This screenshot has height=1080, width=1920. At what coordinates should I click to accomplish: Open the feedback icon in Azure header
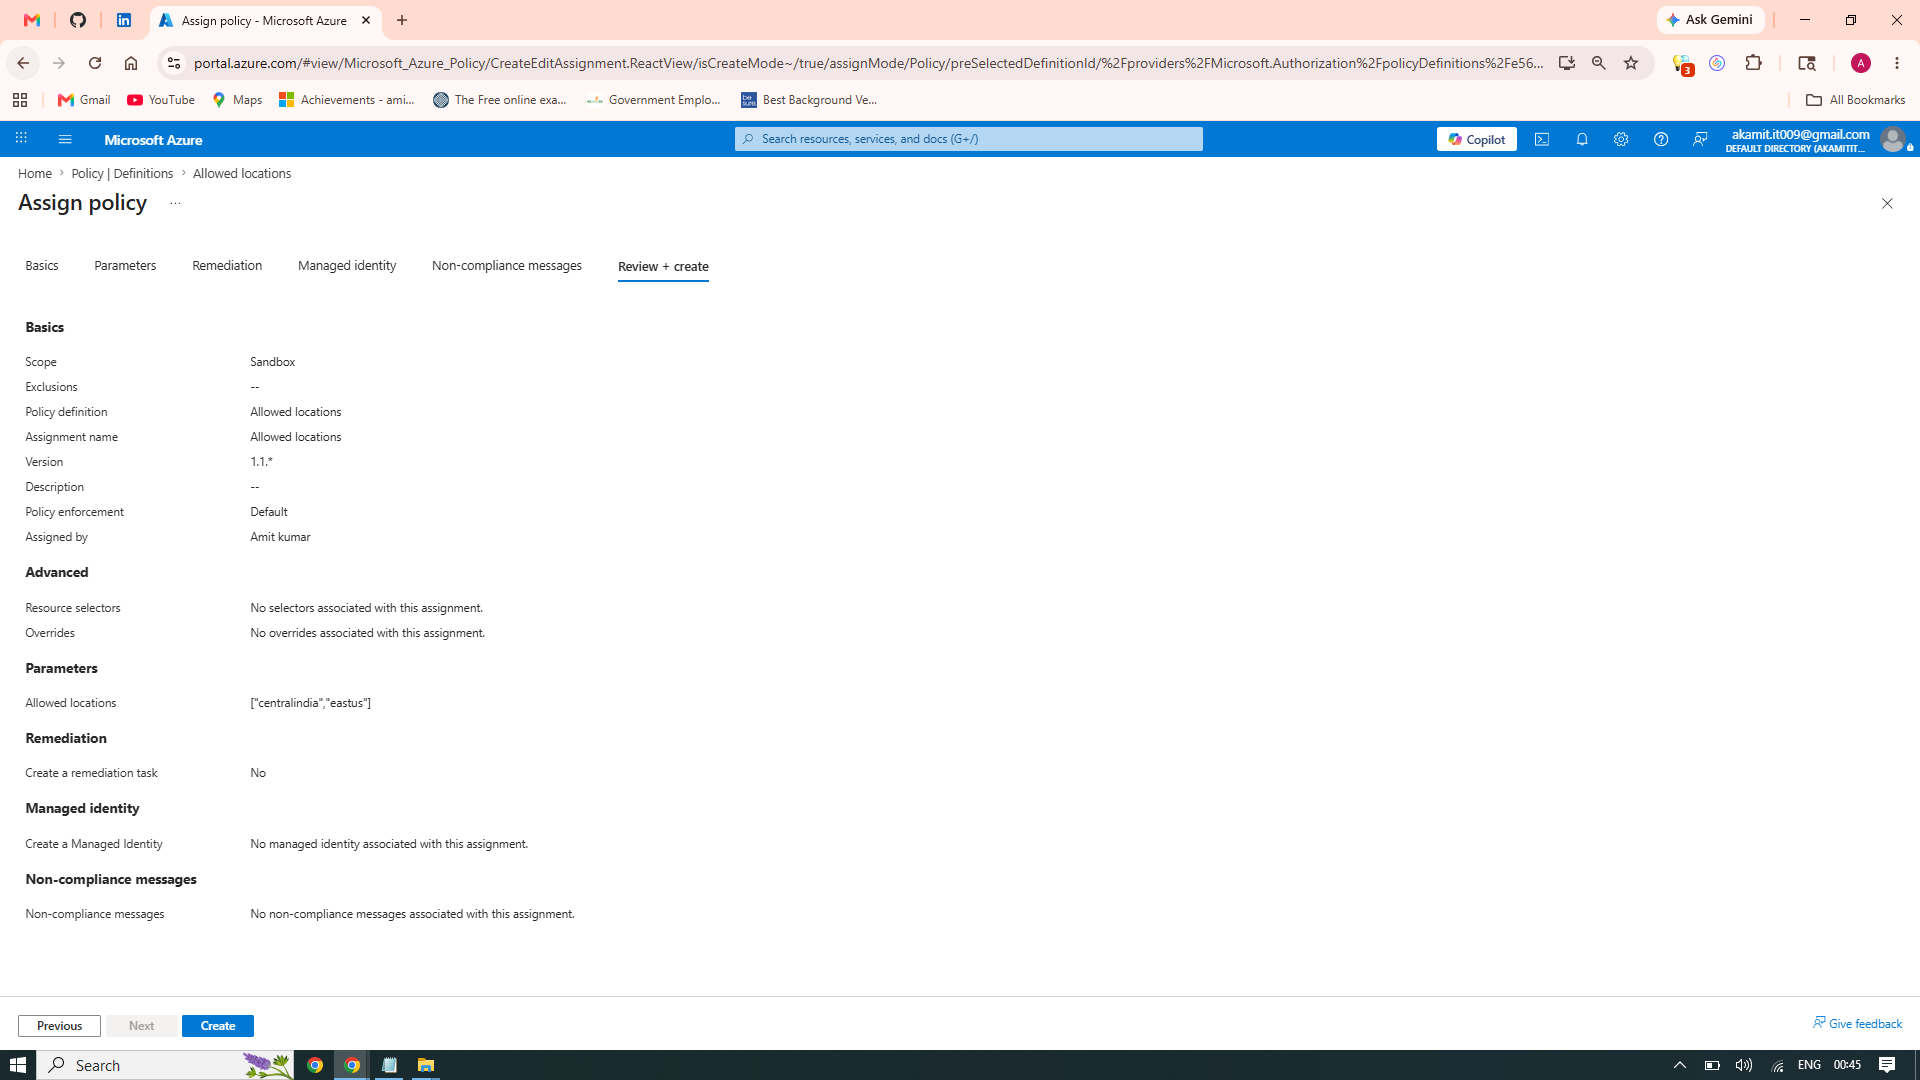[x=1700, y=139]
